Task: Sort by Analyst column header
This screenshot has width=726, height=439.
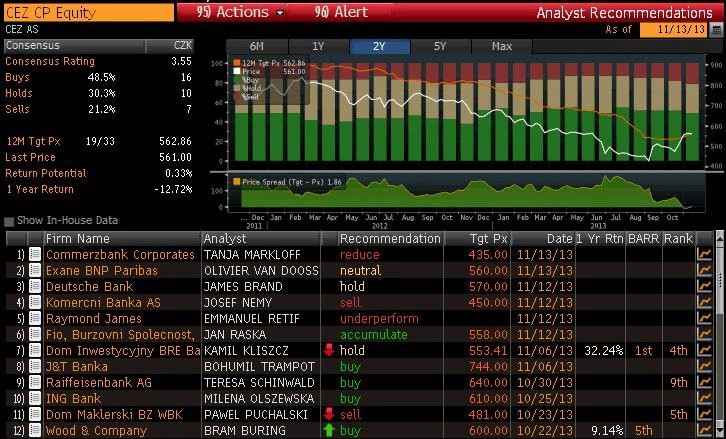Action: (x=261, y=239)
